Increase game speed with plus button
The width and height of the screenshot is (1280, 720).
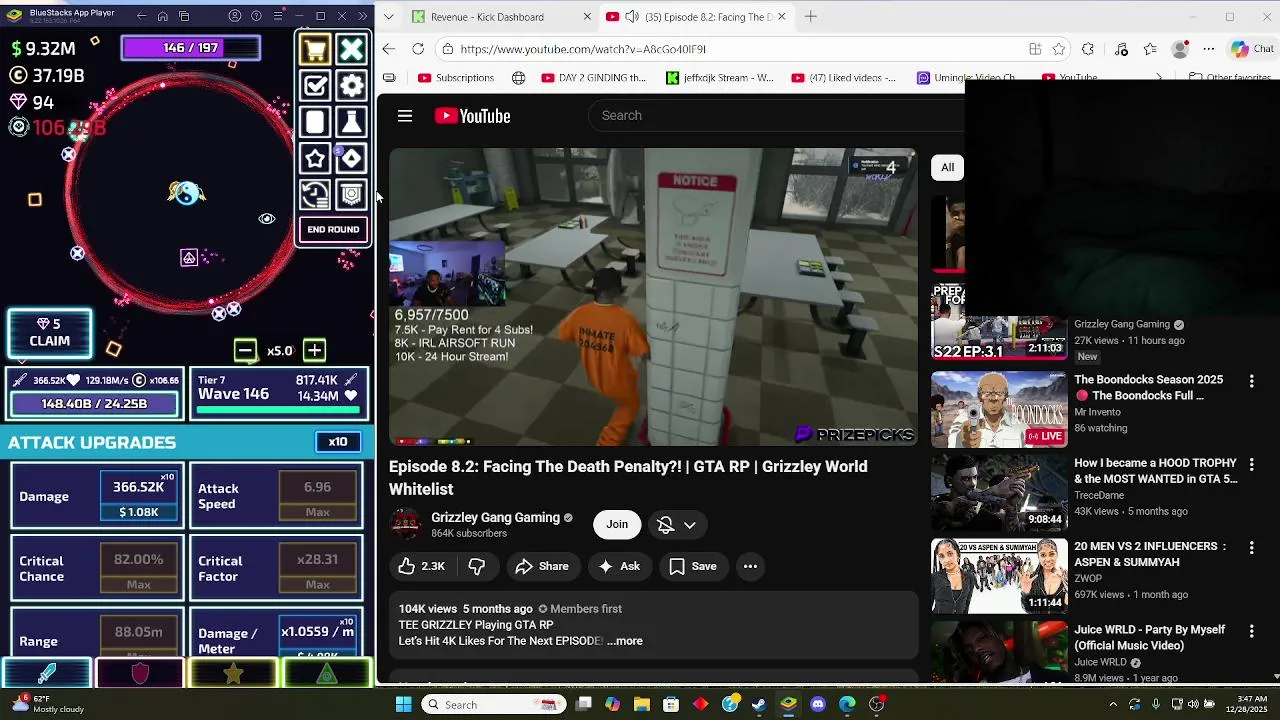click(314, 350)
